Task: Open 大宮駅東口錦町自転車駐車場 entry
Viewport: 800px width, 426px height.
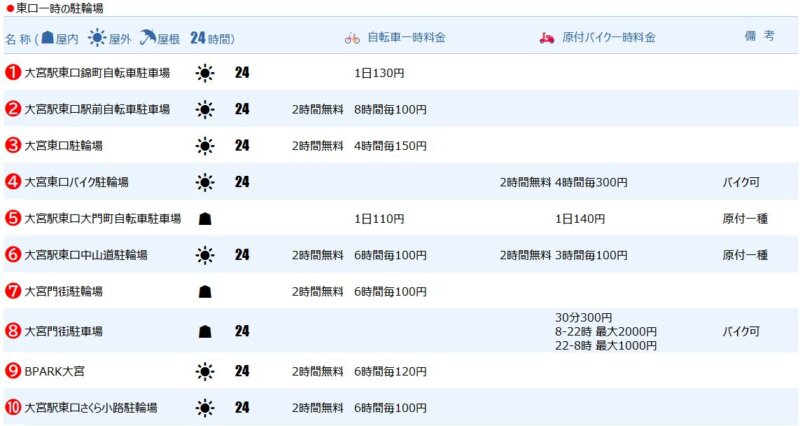Action: tap(97, 73)
